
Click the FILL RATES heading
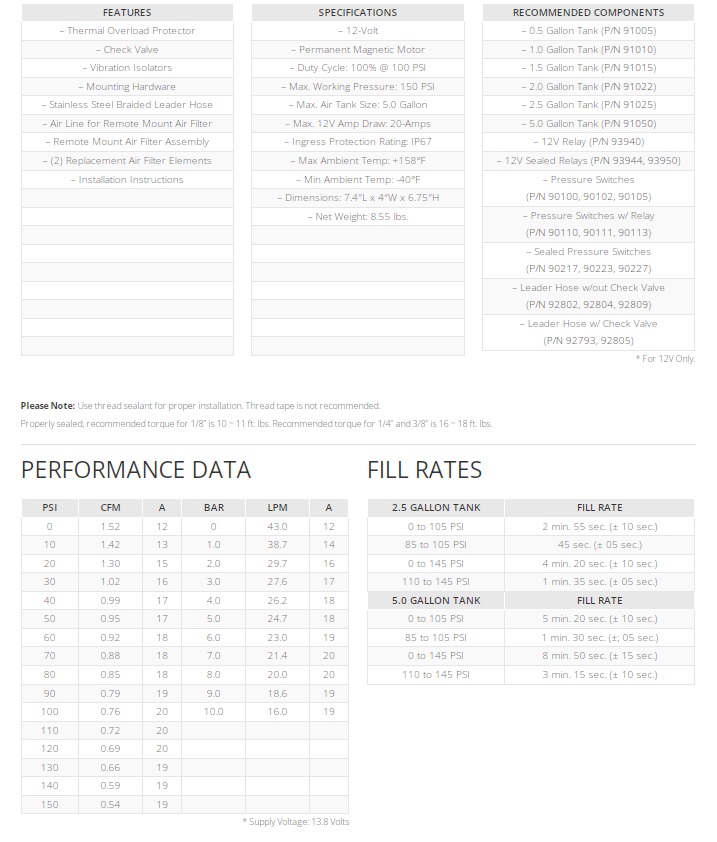pos(424,470)
